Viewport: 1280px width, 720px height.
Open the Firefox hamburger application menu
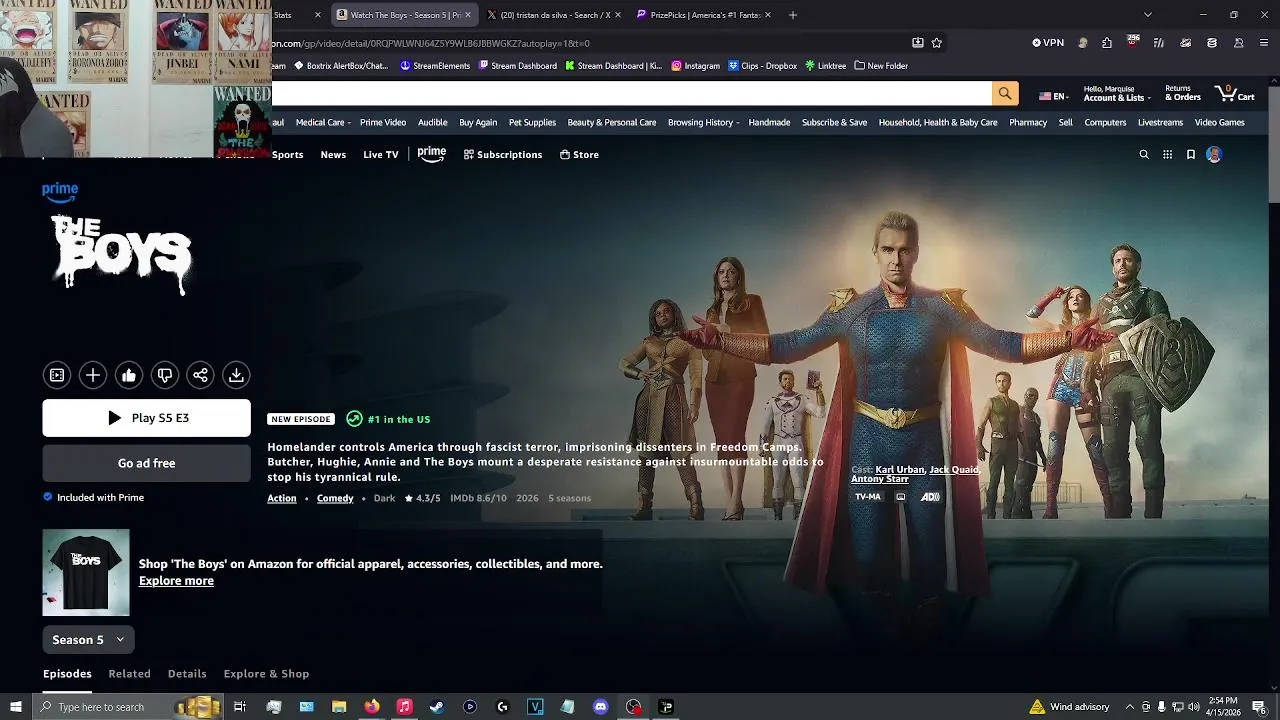coord(1265,43)
